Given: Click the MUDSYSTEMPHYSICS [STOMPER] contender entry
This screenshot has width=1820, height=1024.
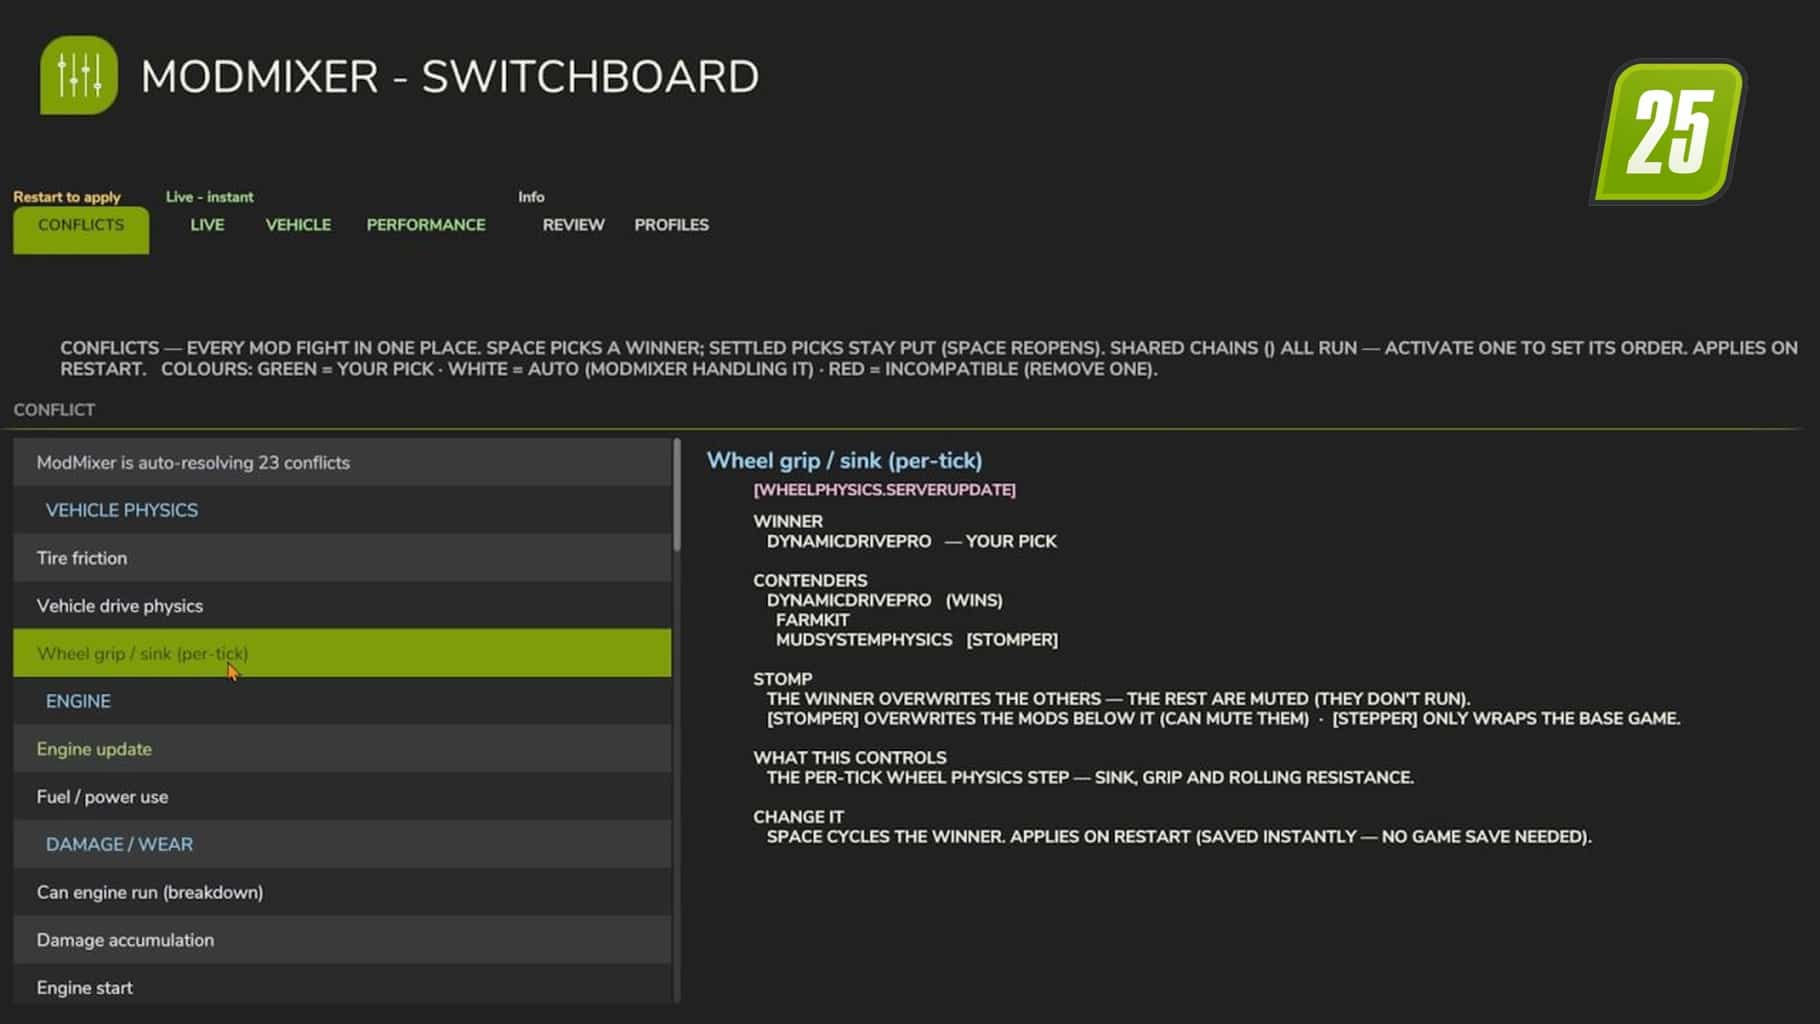Looking at the screenshot, I should 916,639.
